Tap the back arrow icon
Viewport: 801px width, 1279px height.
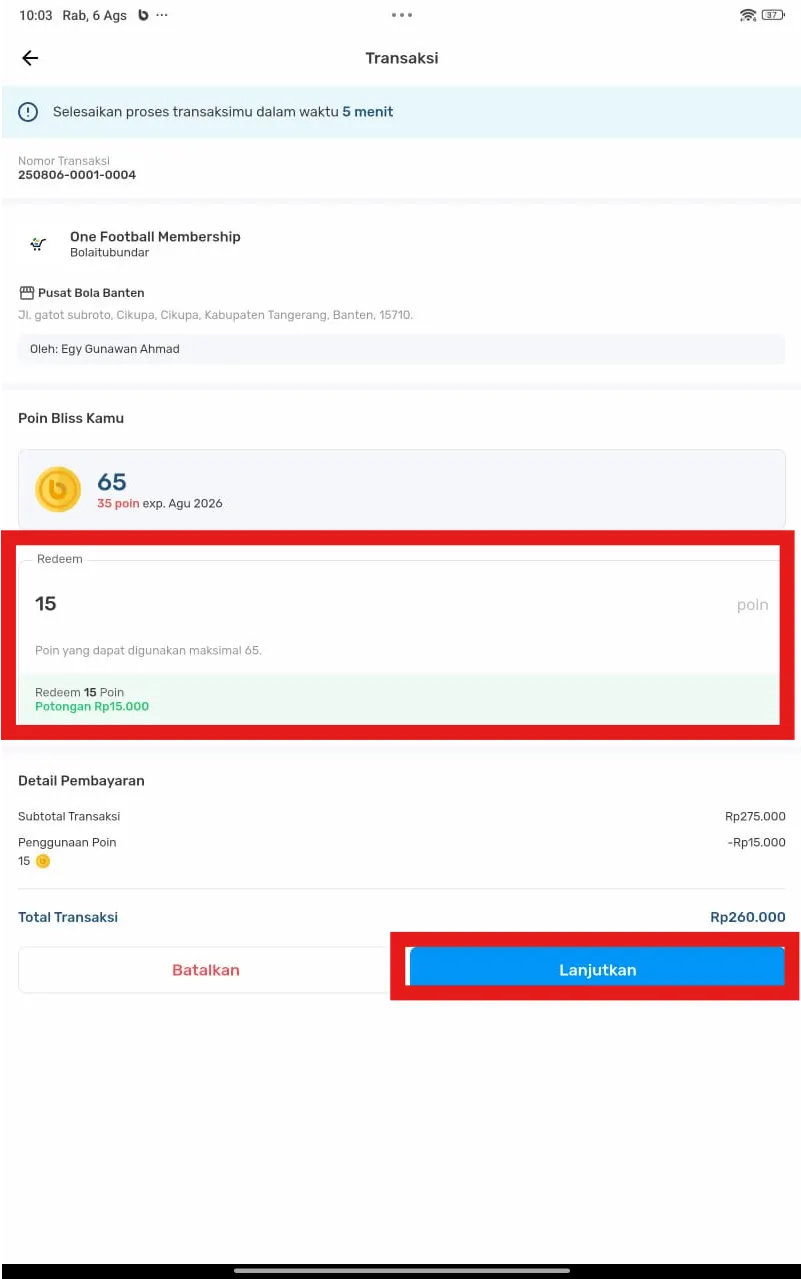pos(30,58)
